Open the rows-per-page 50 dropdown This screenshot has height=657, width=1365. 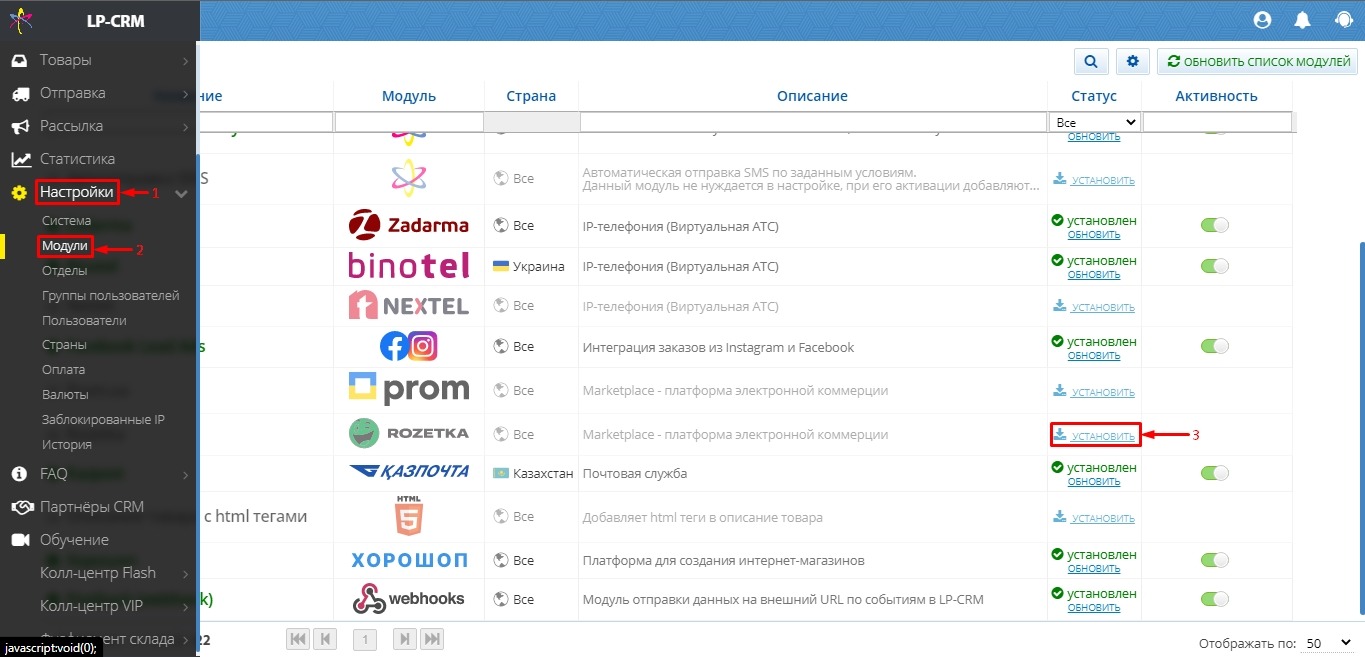click(x=1329, y=643)
